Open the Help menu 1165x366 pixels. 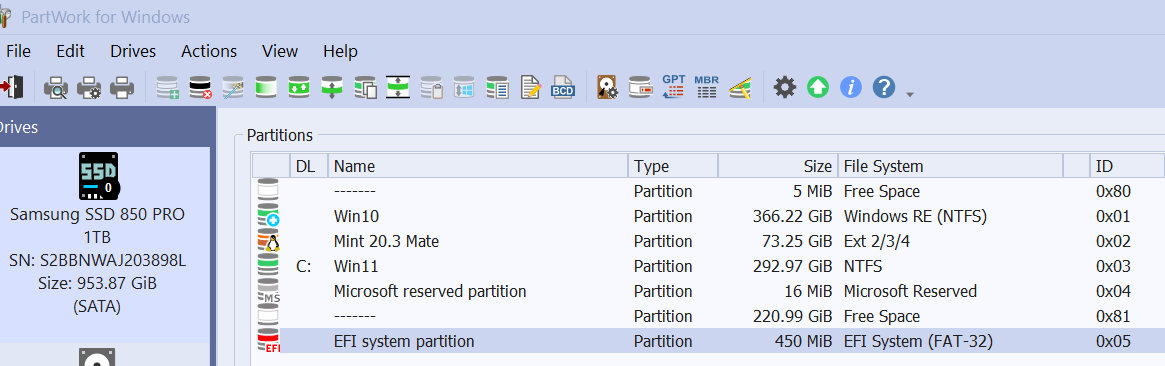click(340, 51)
